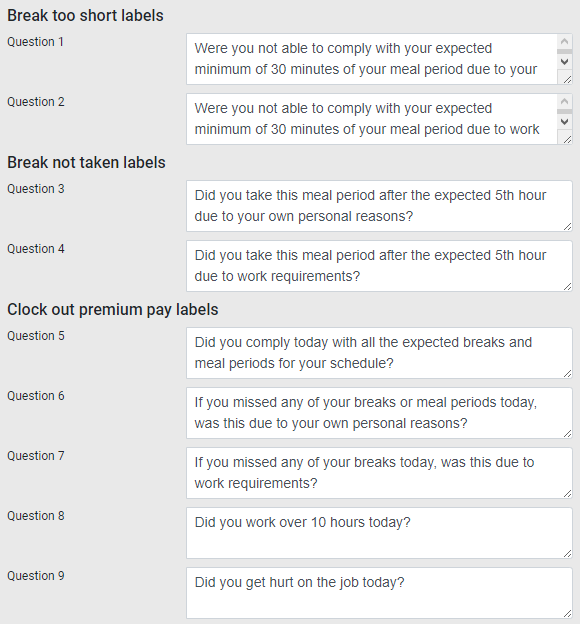Image resolution: width=580 pixels, height=624 pixels.
Task: Click resize grip of Question 3 box
Action: tap(567, 226)
